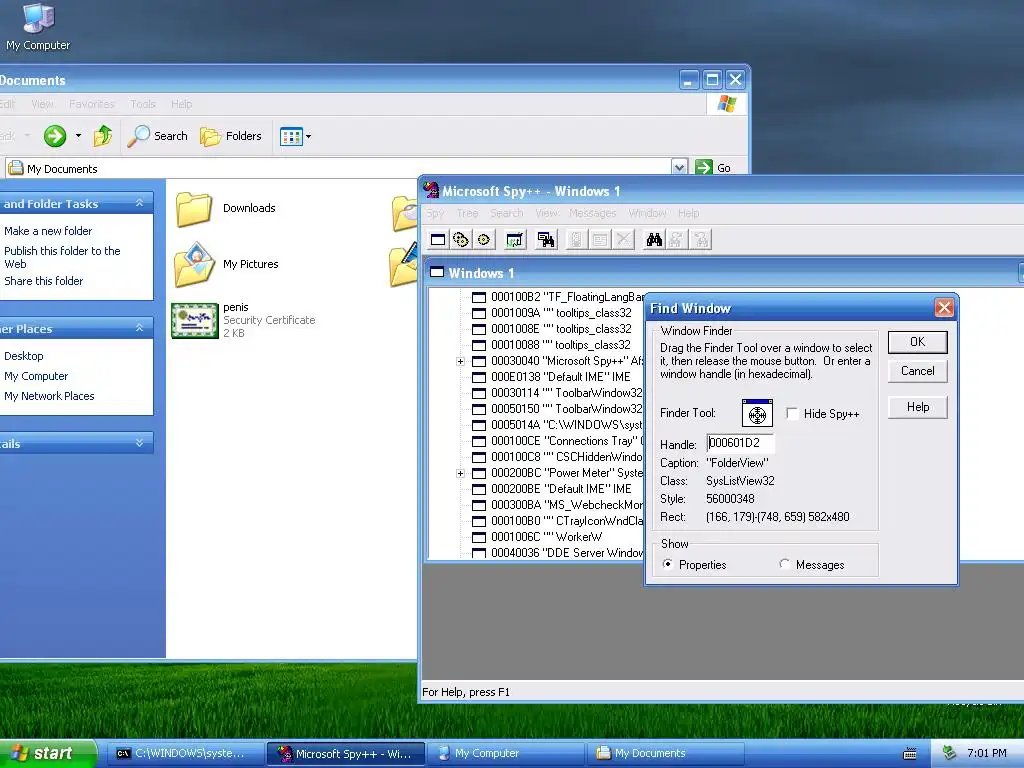Click the Desktop link in Other Places
Viewport: 1024px width, 768px height.
click(x=24, y=356)
